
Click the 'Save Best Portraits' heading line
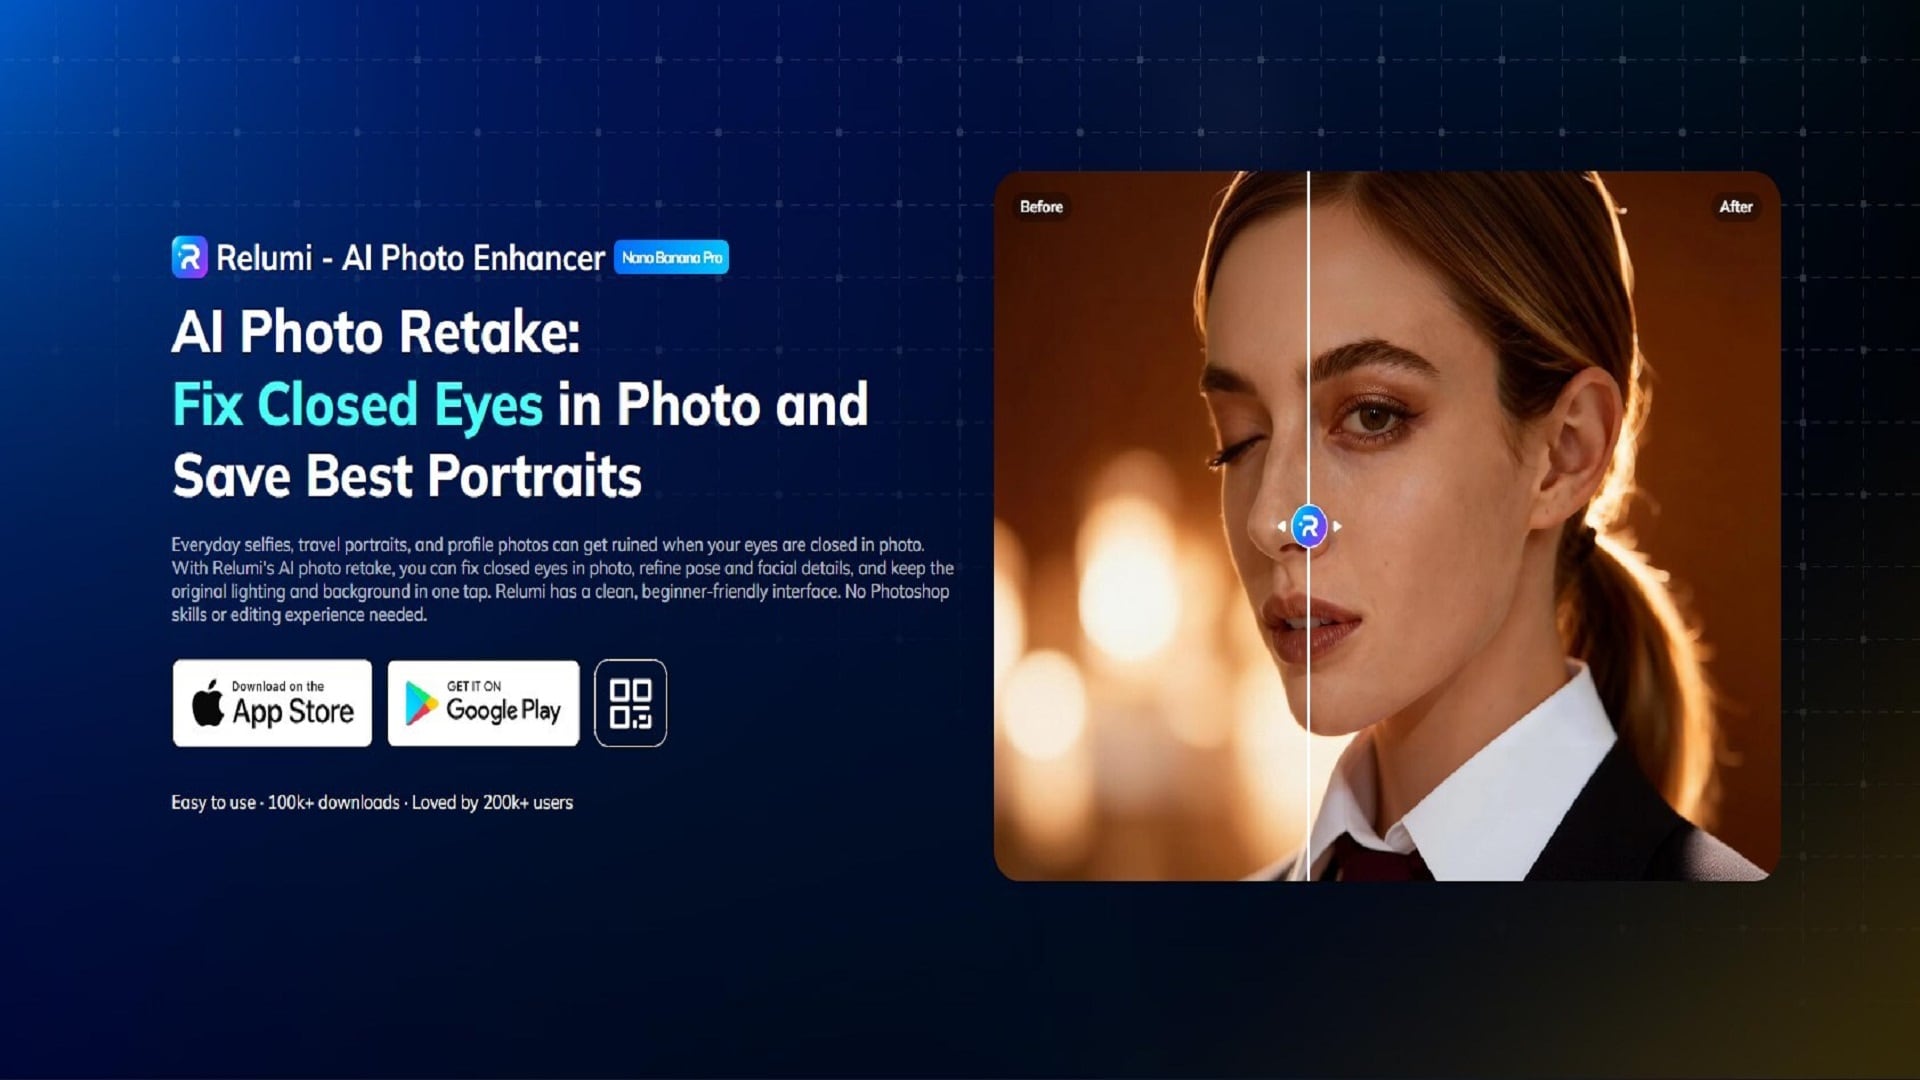click(x=407, y=476)
